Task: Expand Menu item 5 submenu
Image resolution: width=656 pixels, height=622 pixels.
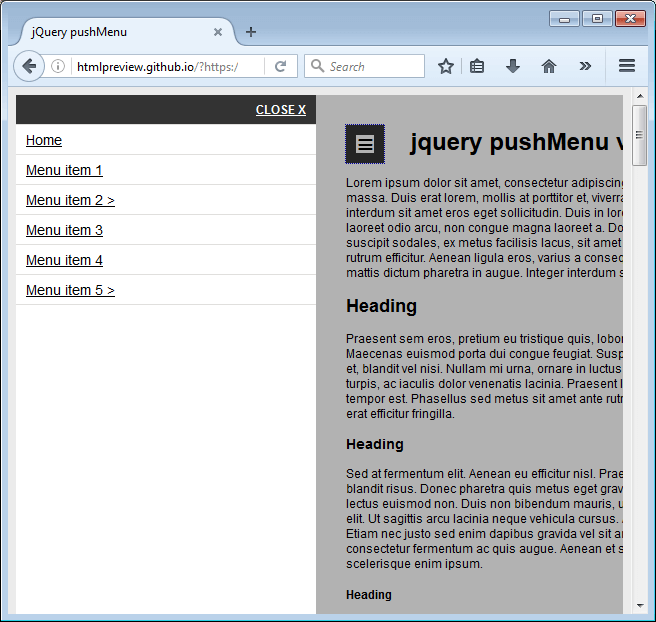Action: coord(70,290)
